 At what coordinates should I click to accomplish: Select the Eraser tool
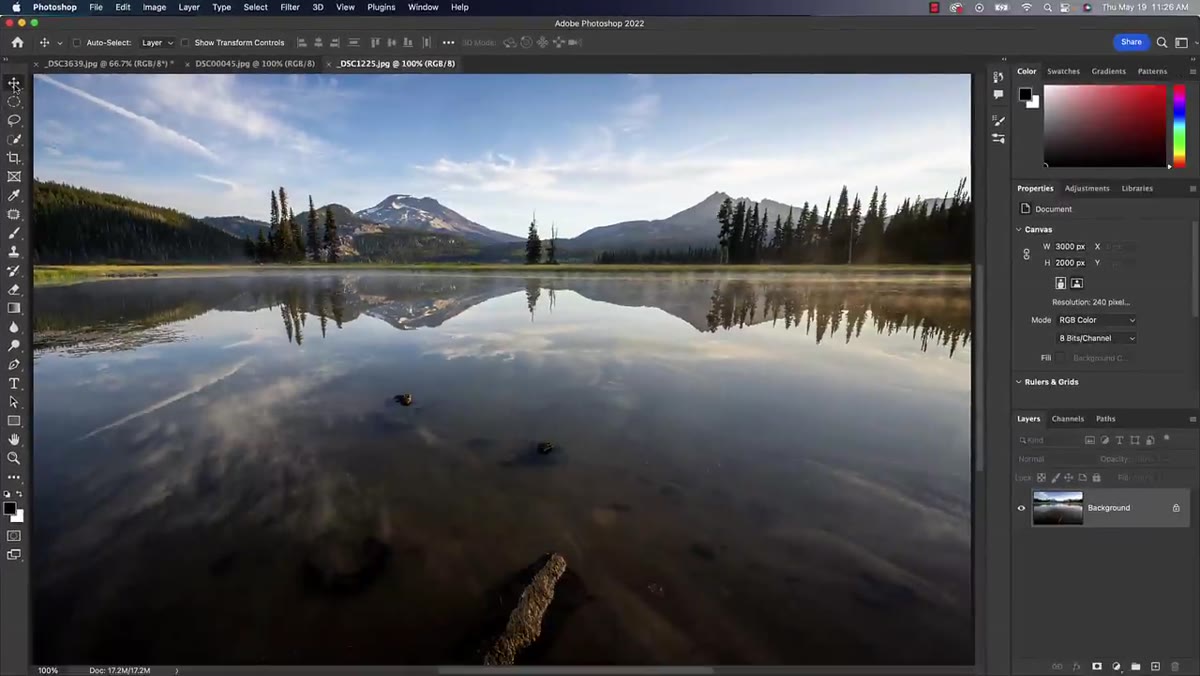(14, 289)
